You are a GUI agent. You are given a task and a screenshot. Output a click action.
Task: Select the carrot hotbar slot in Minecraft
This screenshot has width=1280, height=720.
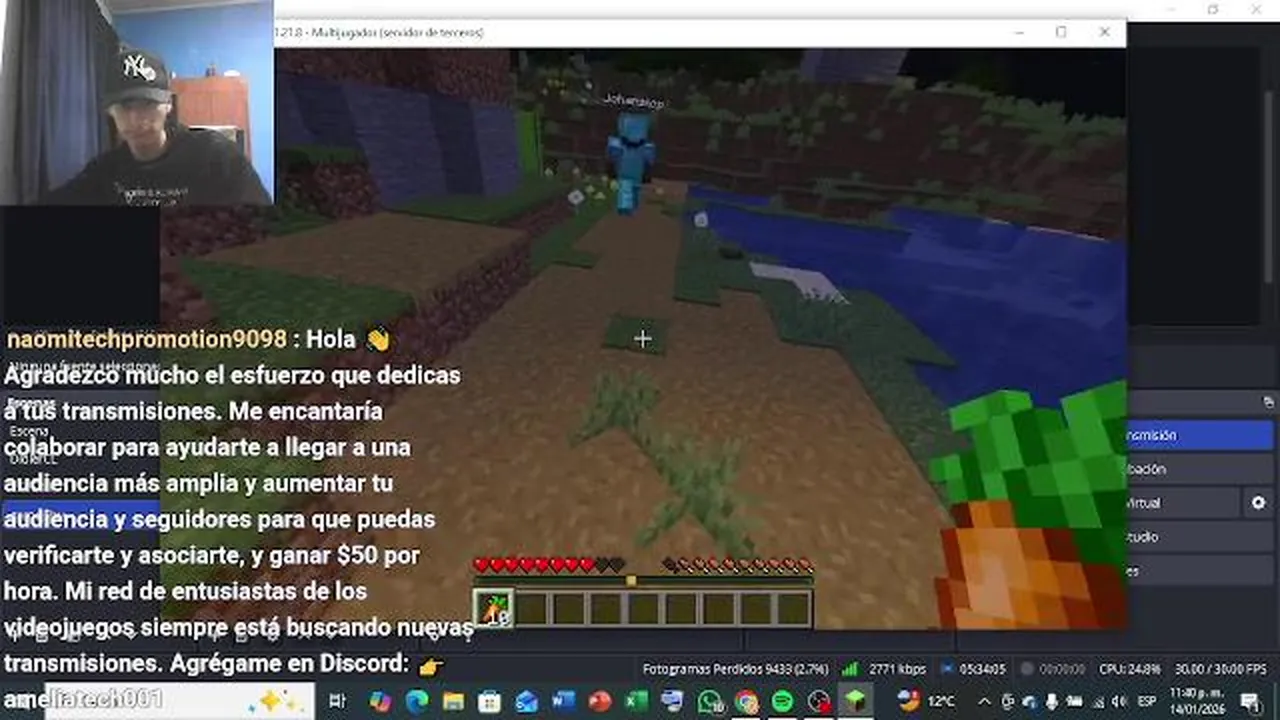pos(493,608)
